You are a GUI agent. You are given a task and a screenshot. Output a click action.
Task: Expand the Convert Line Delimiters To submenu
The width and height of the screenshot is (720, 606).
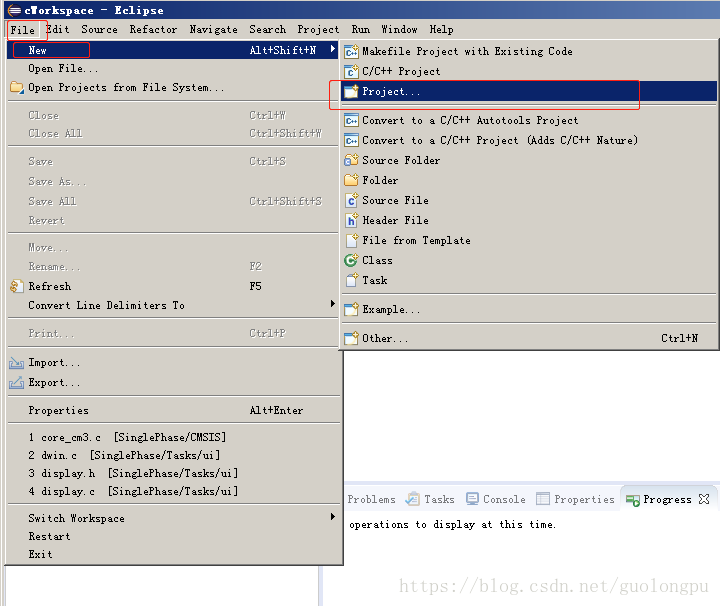pos(333,304)
